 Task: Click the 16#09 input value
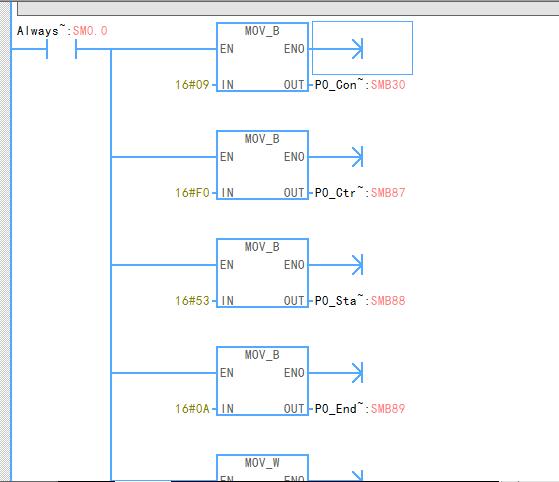click(192, 85)
